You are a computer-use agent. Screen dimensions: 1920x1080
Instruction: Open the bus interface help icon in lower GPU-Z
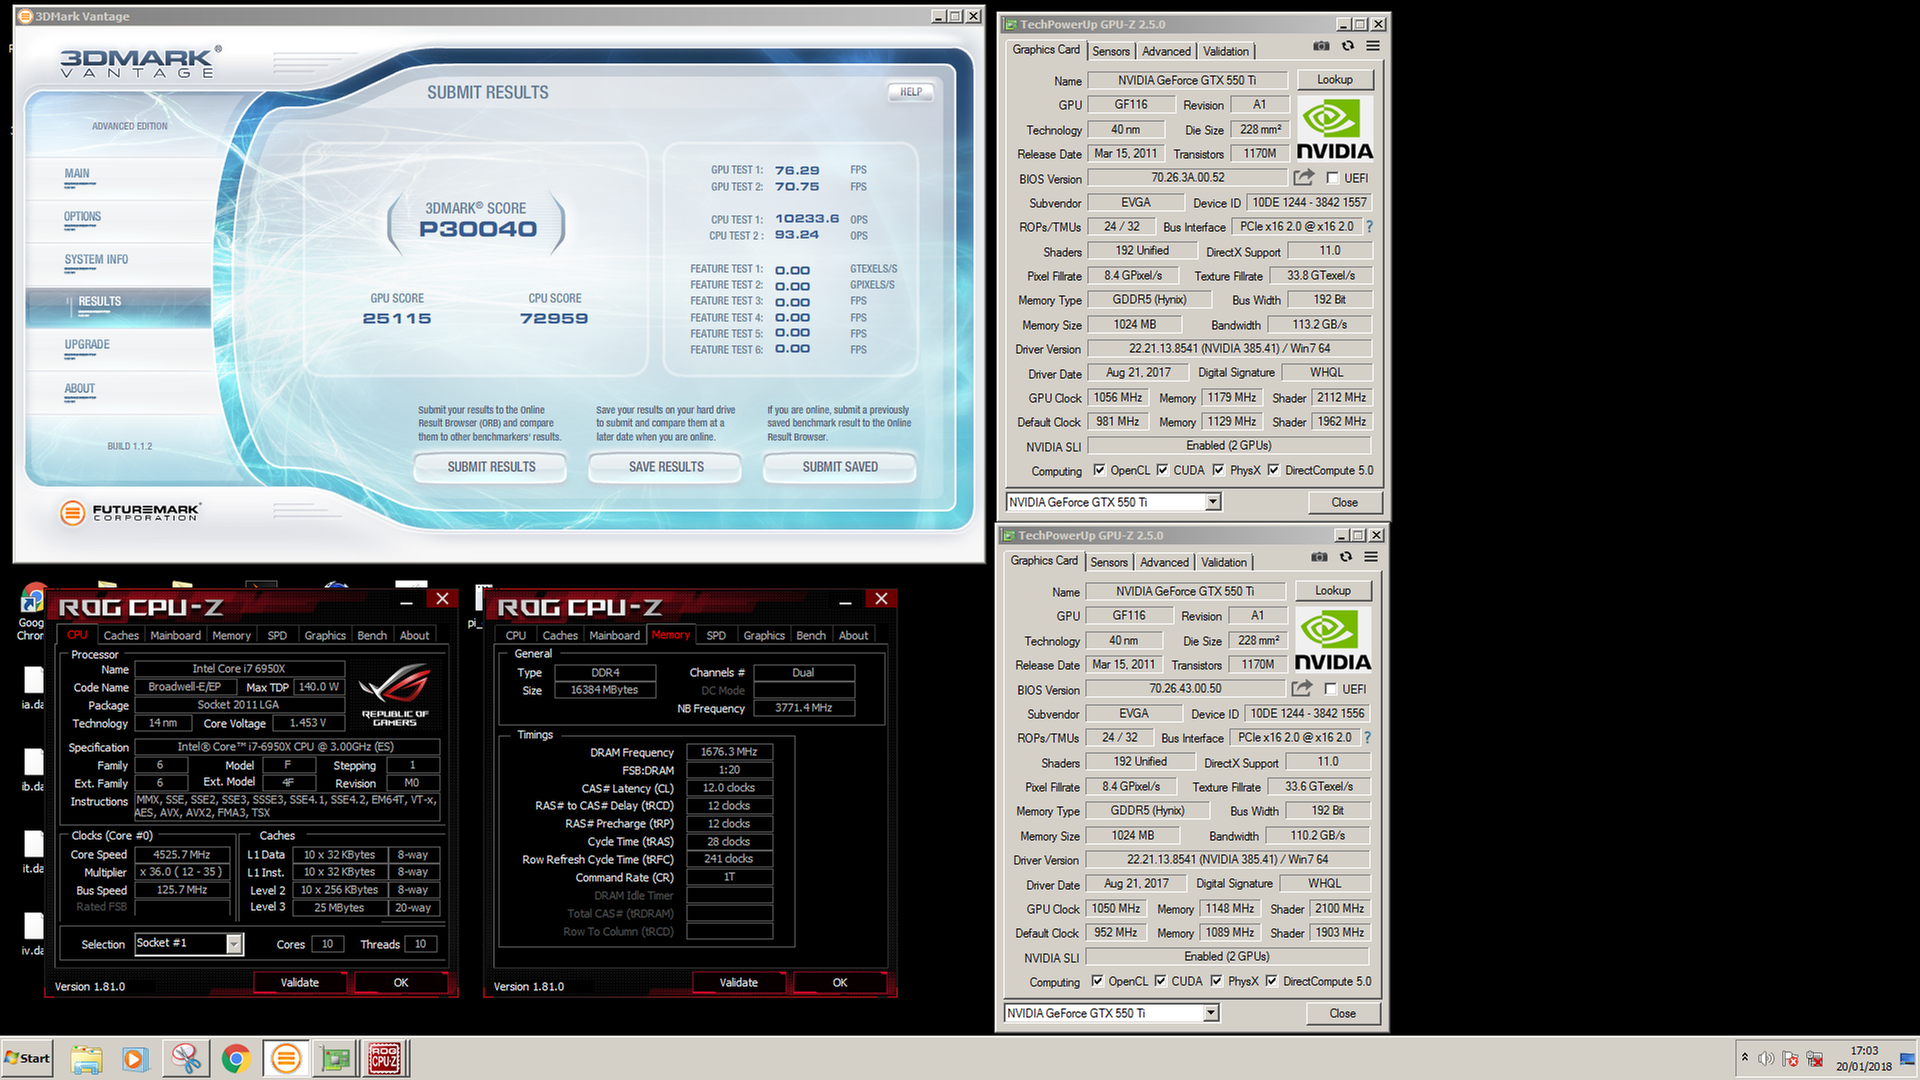tap(1367, 738)
